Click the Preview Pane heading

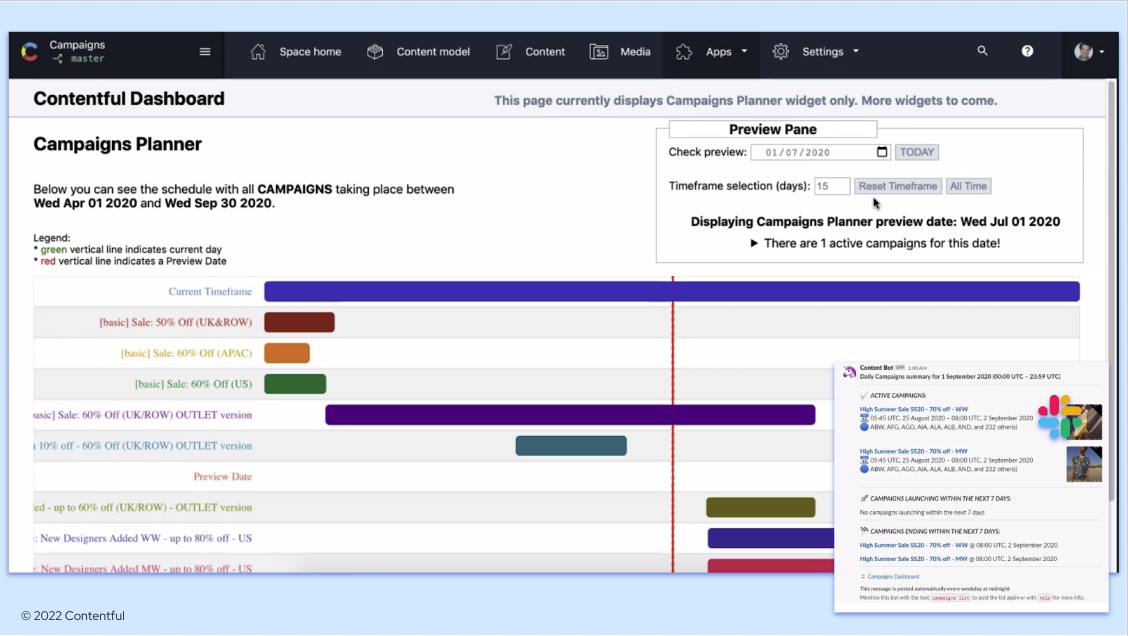tap(773, 130)
